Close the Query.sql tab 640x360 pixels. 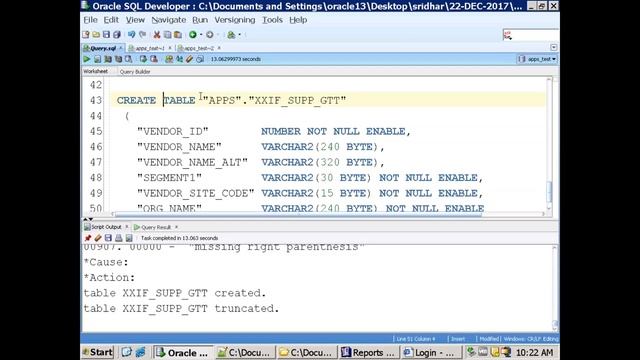[x=121, y=48]
